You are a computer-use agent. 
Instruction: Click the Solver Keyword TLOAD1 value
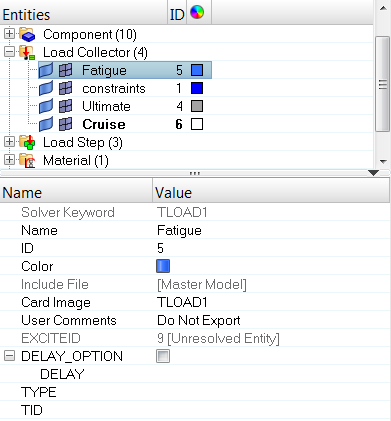[x=182, y=212]
